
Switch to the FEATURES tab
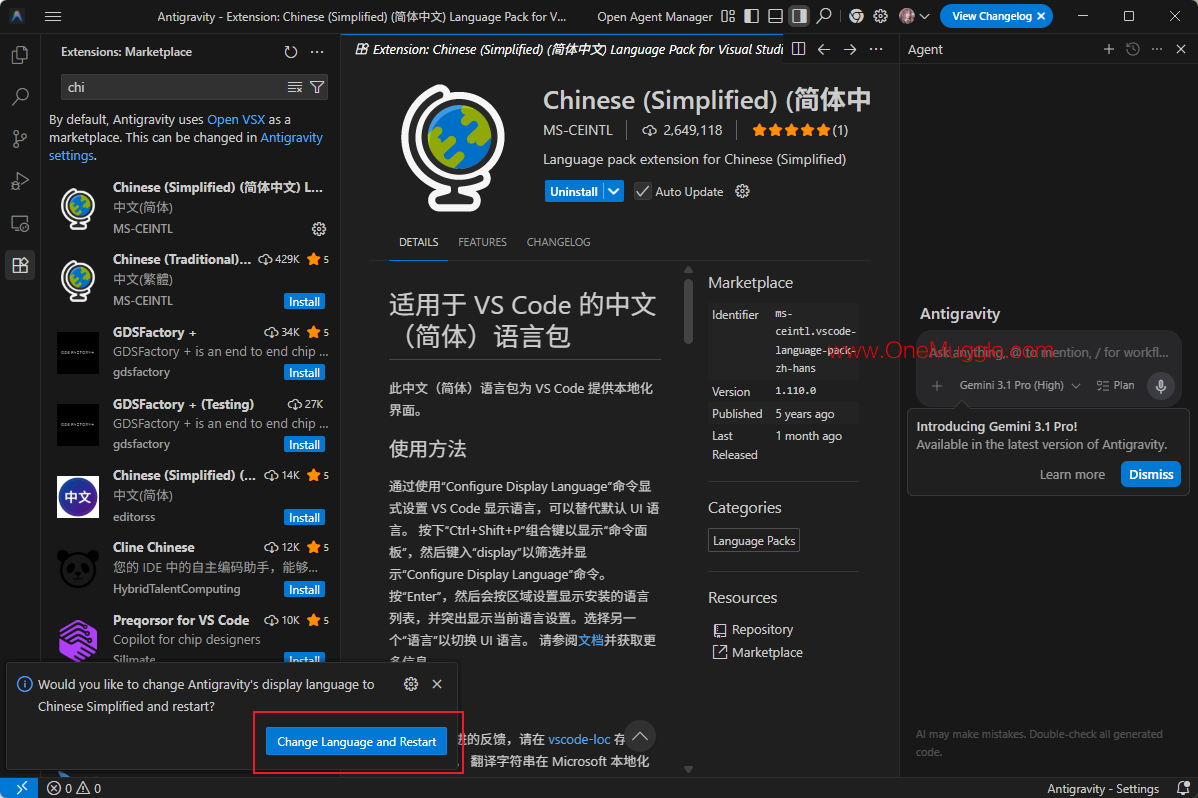pyautogui.click(x=482, y=242)
